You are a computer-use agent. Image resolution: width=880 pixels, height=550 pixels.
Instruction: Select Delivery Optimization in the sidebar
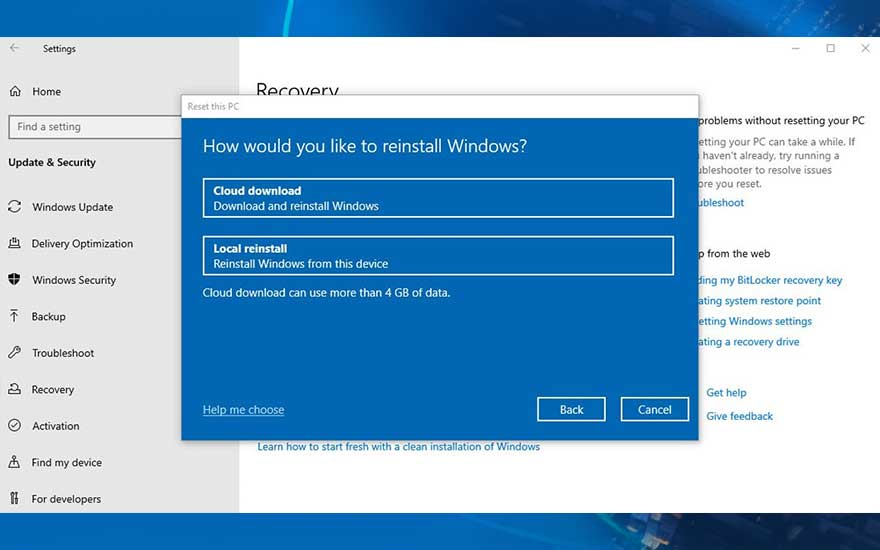point(82,244)
